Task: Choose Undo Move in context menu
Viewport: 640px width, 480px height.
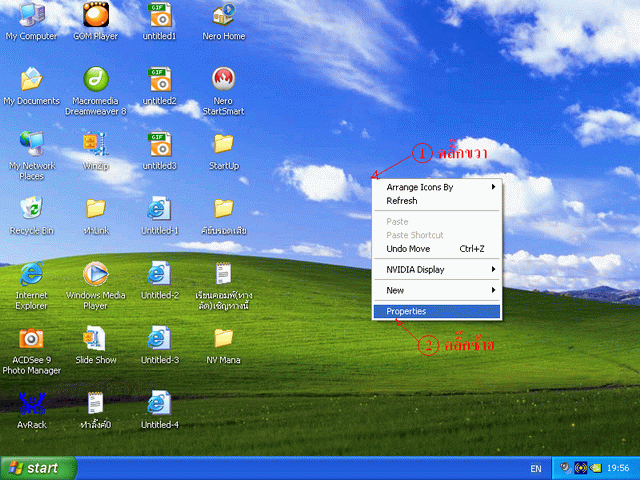Action: (x=437, y=249)
